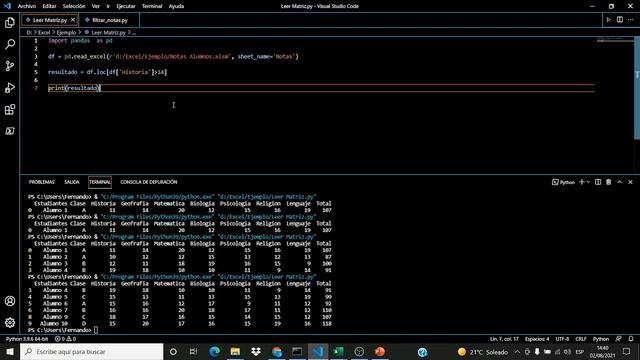640x360 pixels.
Task: Open the Archivo menu
Action: [x=27, y=6]
